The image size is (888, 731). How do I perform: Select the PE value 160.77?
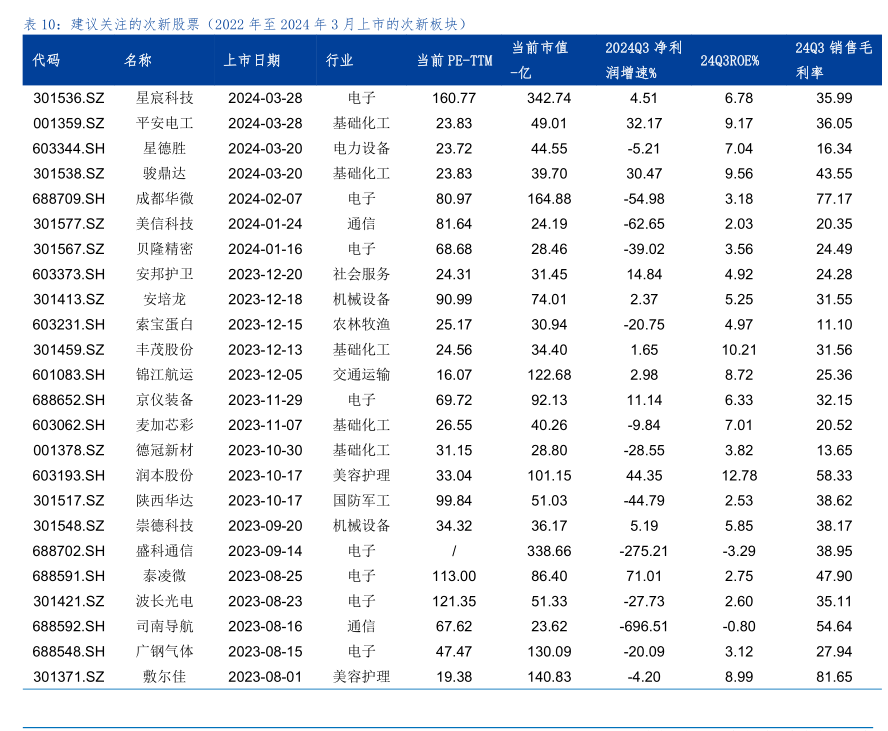click(454, 98)
